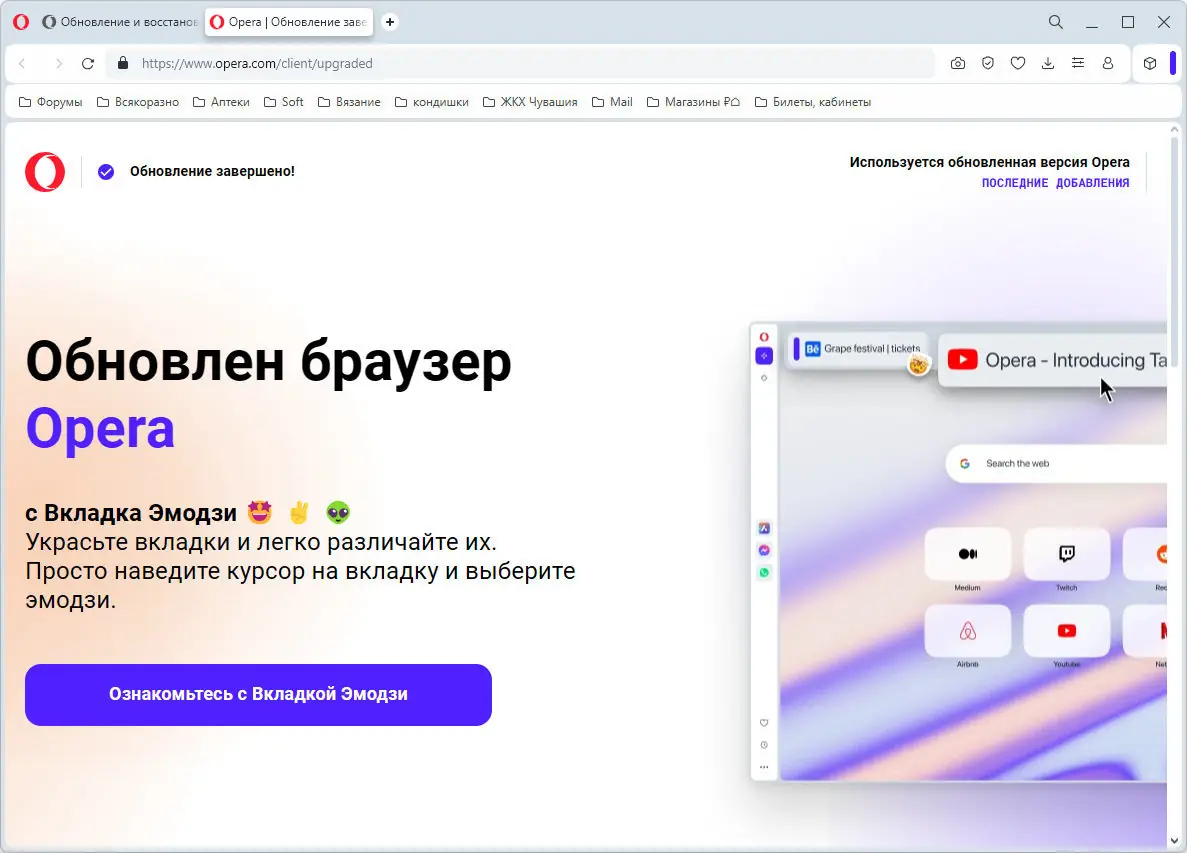Click the Opera logo on the page
Viewport: 1187px width, 853px height.
45,172
